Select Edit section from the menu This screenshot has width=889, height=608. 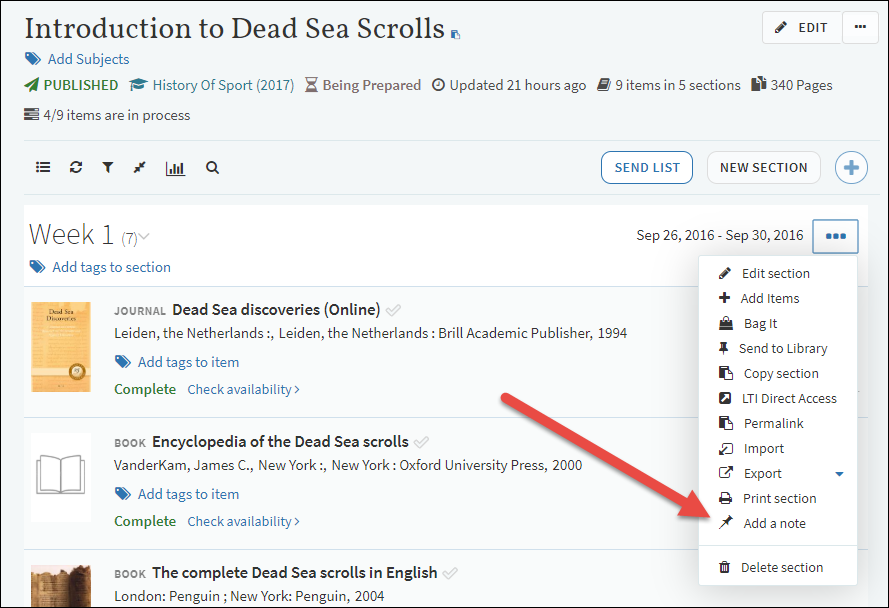(778, 273)
